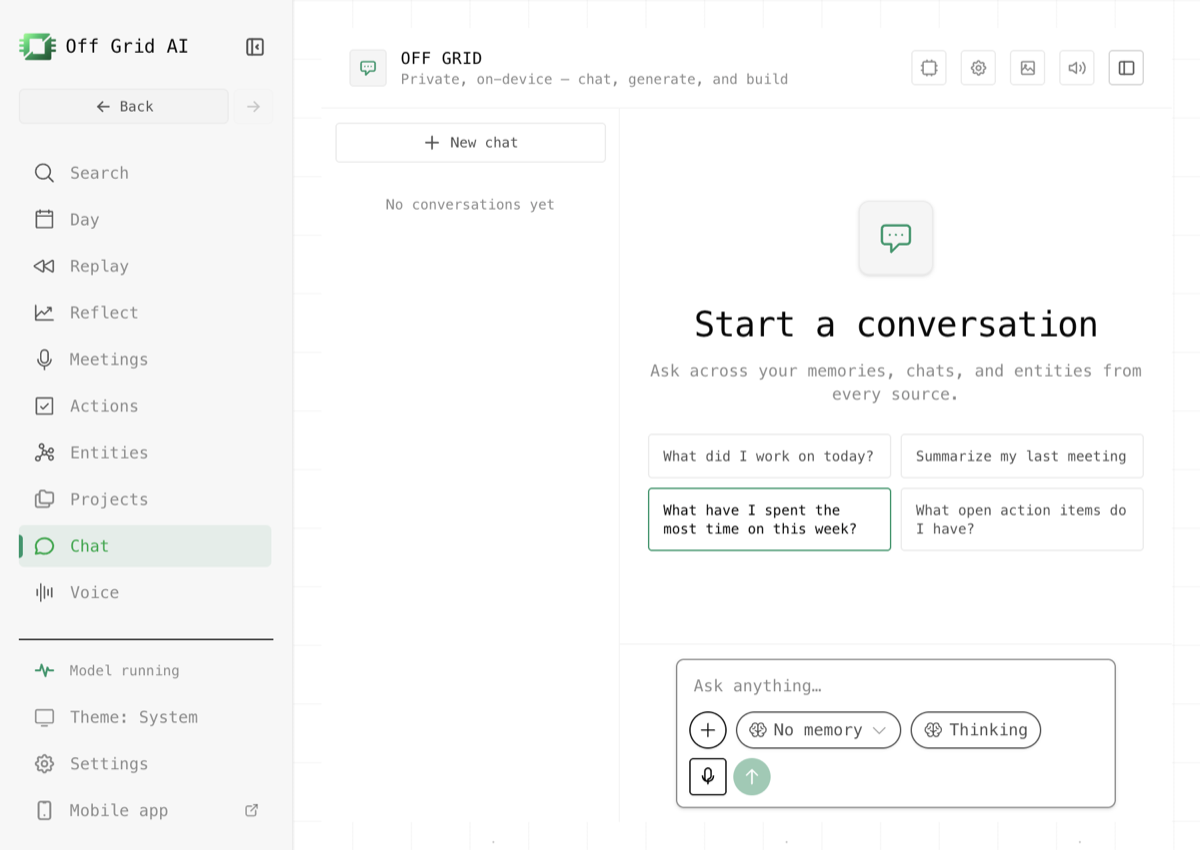
Task: Click the large chat bubble icon above heading
Action: (896, 238)
